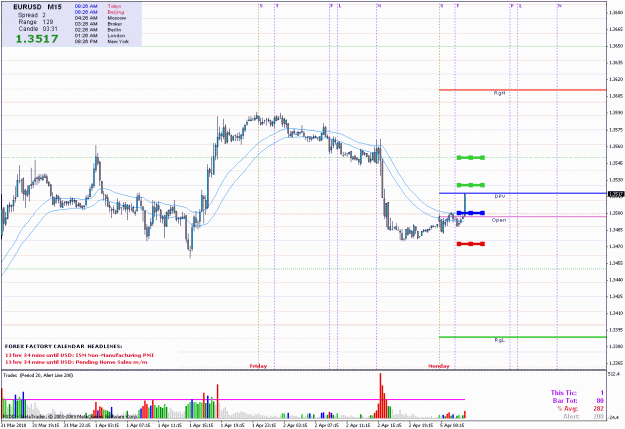Click the Friday day label
Viewport: 625px width, 429px height.
258,366
